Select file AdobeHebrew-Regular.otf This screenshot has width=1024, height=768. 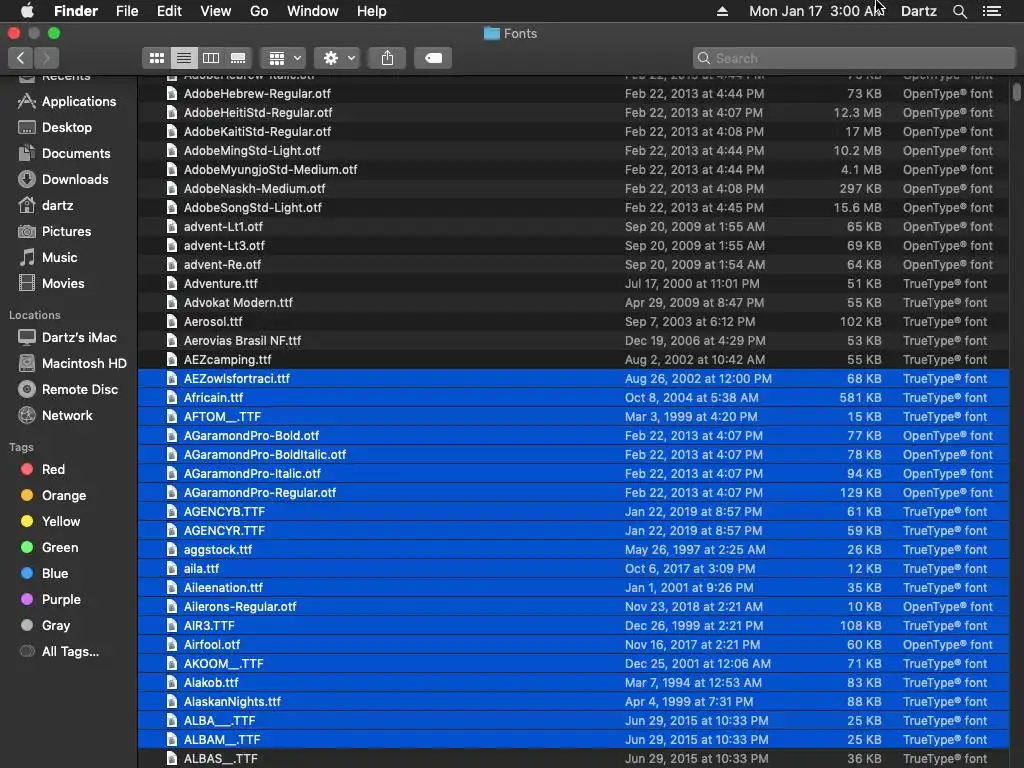point(573,93)
